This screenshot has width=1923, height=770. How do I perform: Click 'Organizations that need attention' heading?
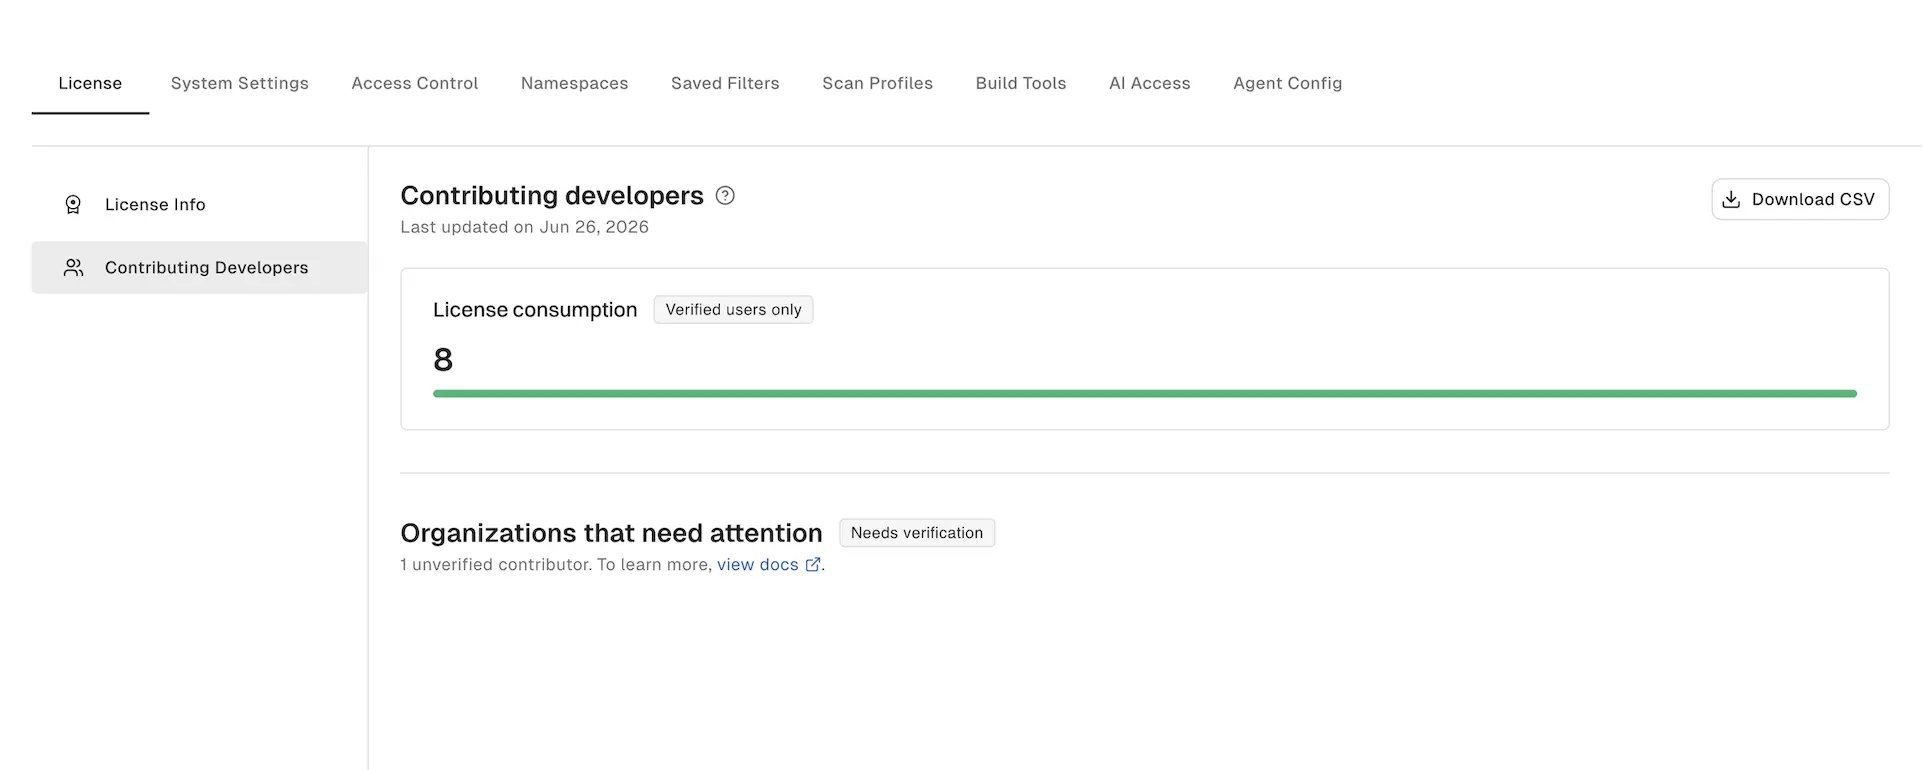(611, 533)
